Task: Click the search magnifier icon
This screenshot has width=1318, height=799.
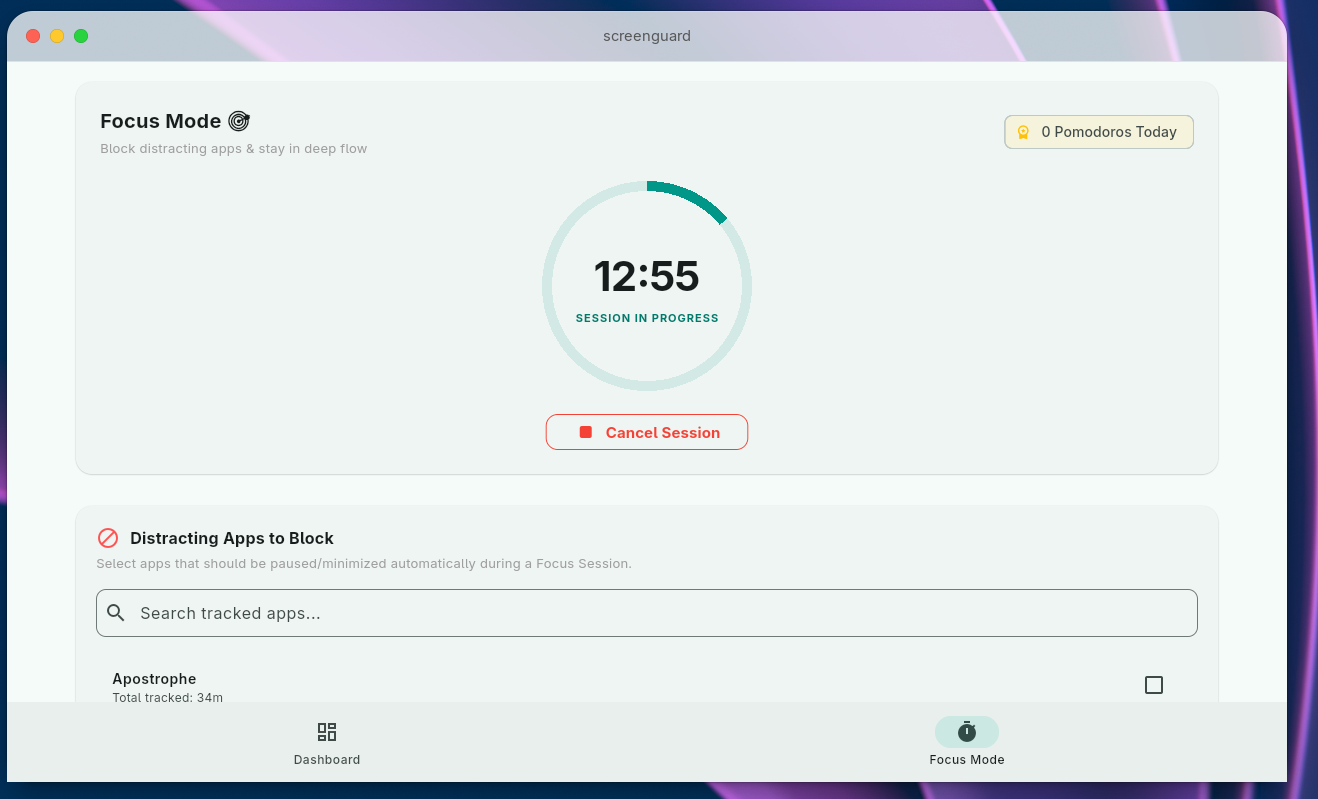Action: click(x=116, y=613)
